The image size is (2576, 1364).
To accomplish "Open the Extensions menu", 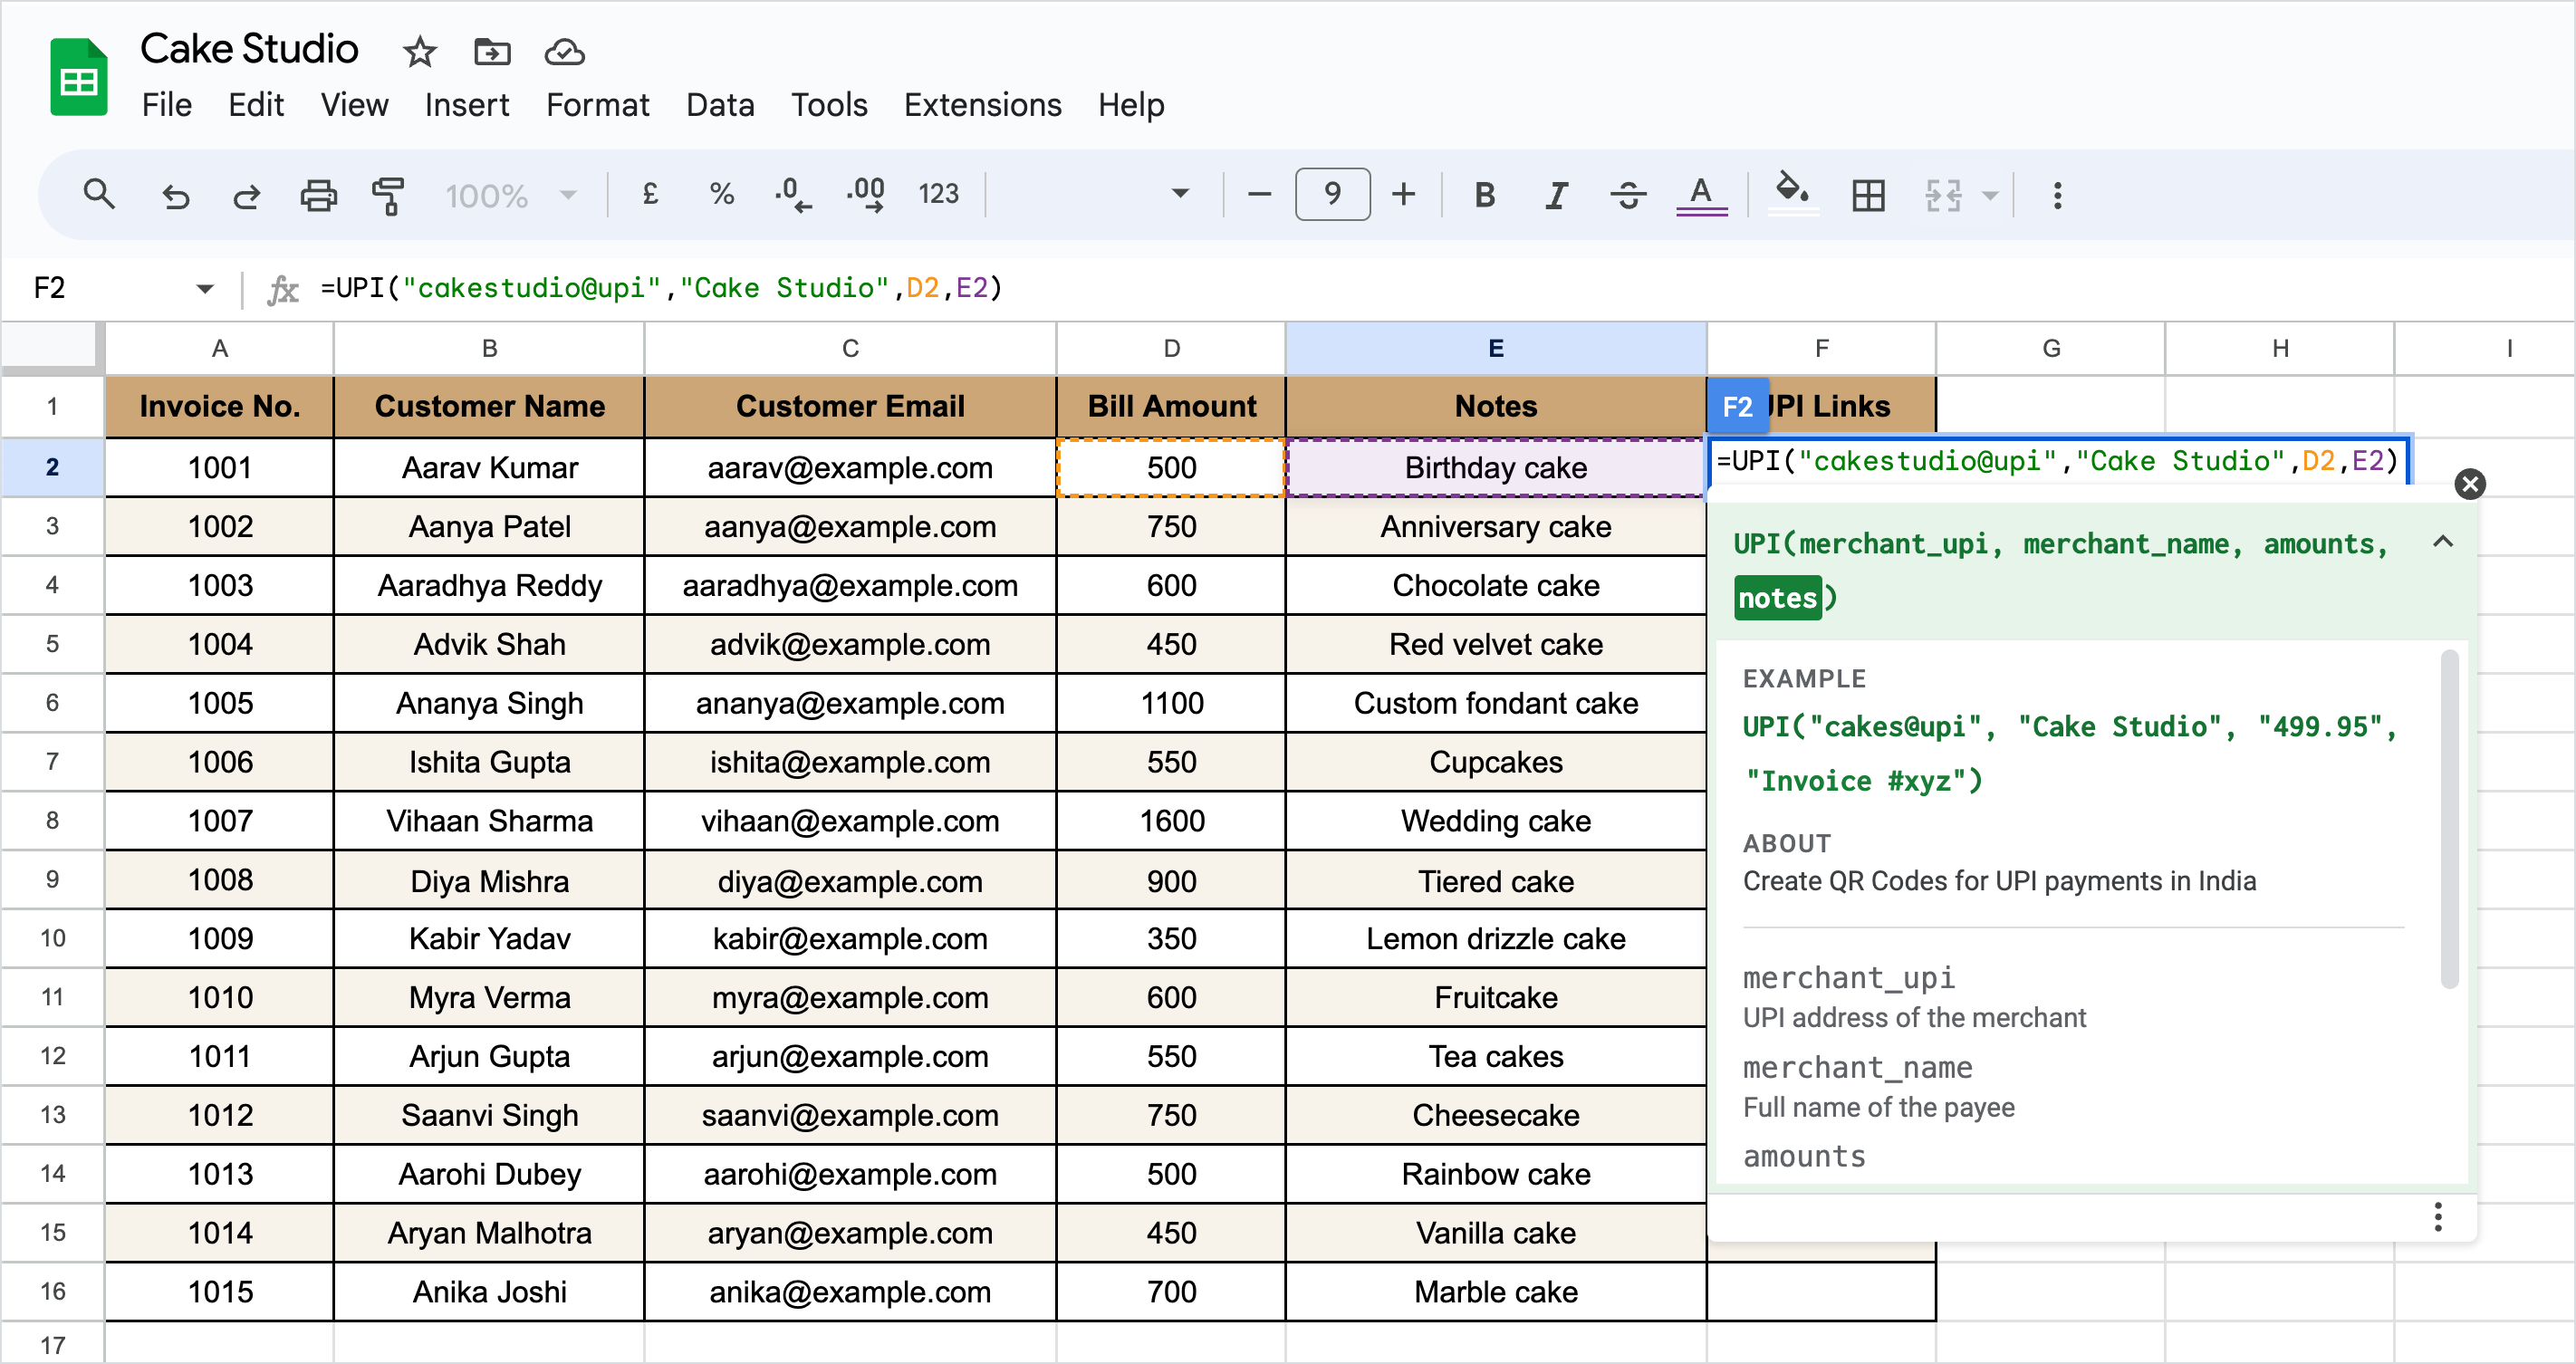I will (x=982, y=104).
